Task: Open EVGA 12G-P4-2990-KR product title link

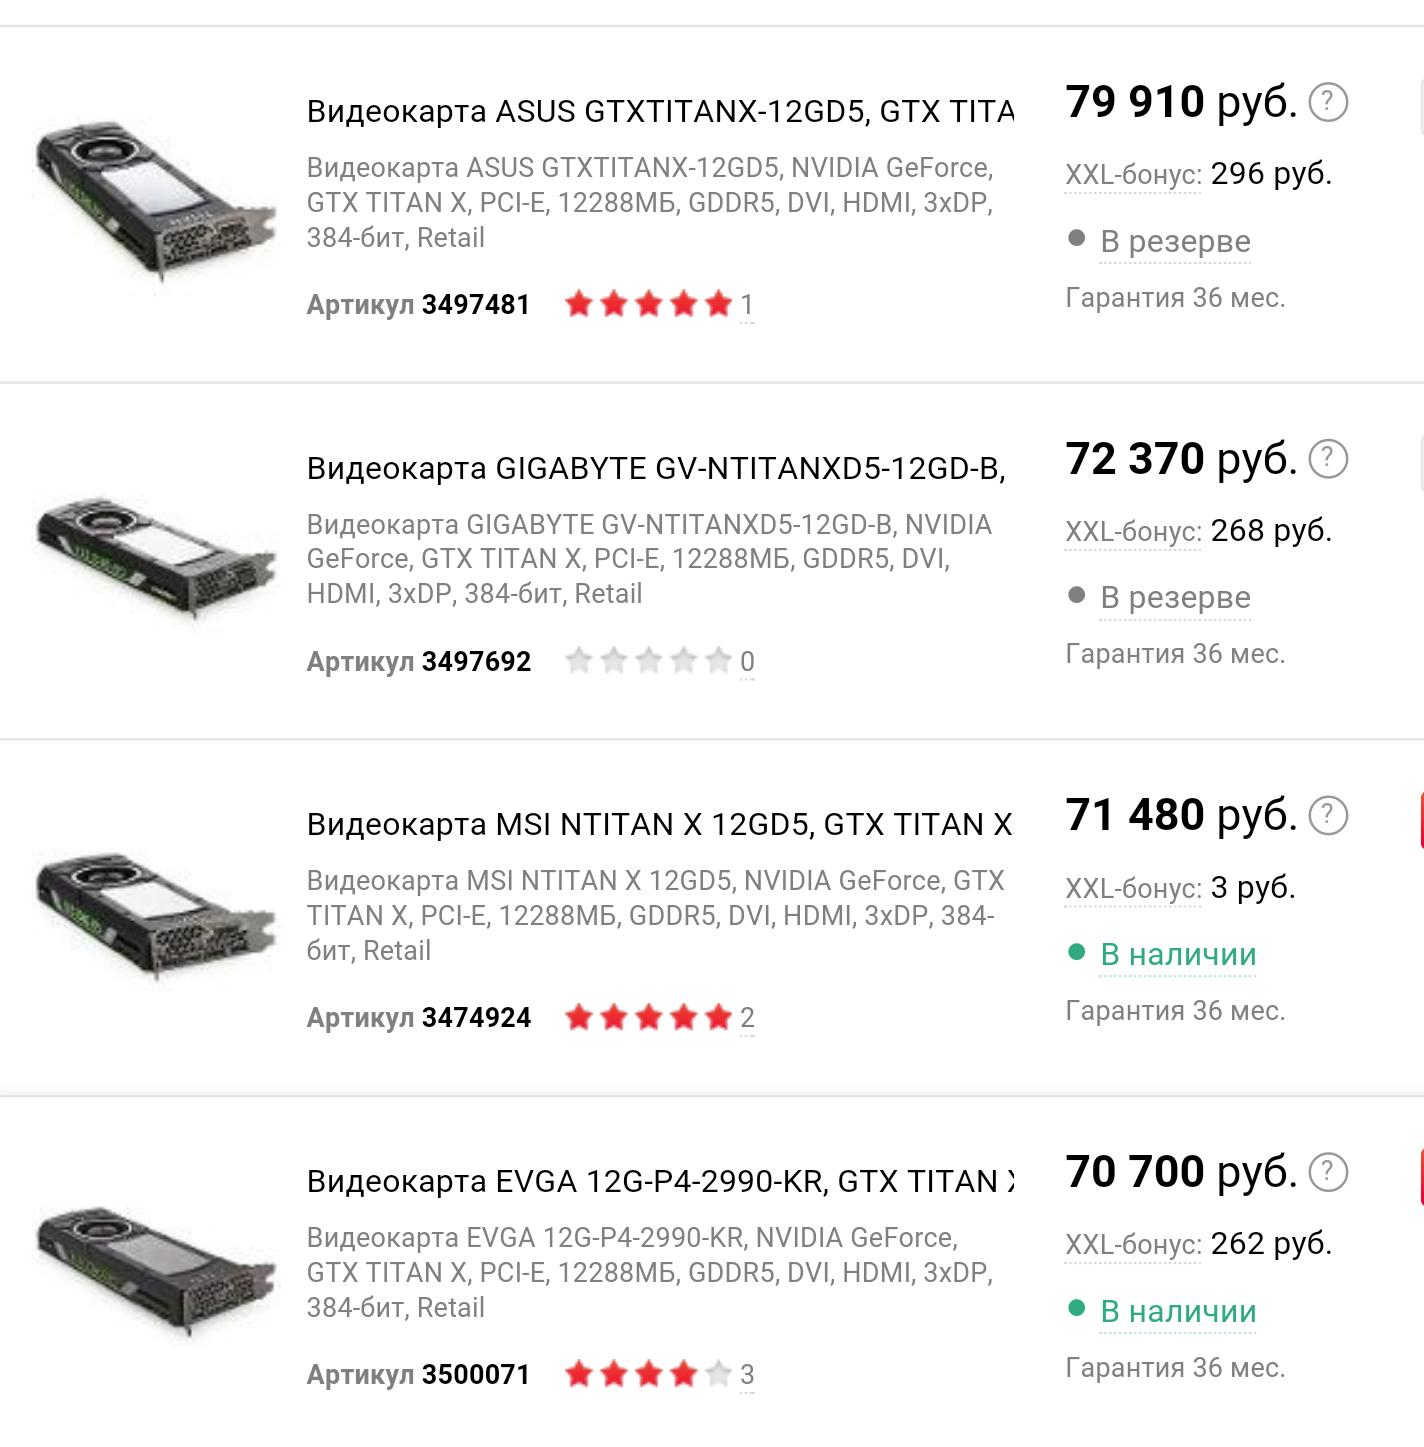Action: [x=660, y=1181]
